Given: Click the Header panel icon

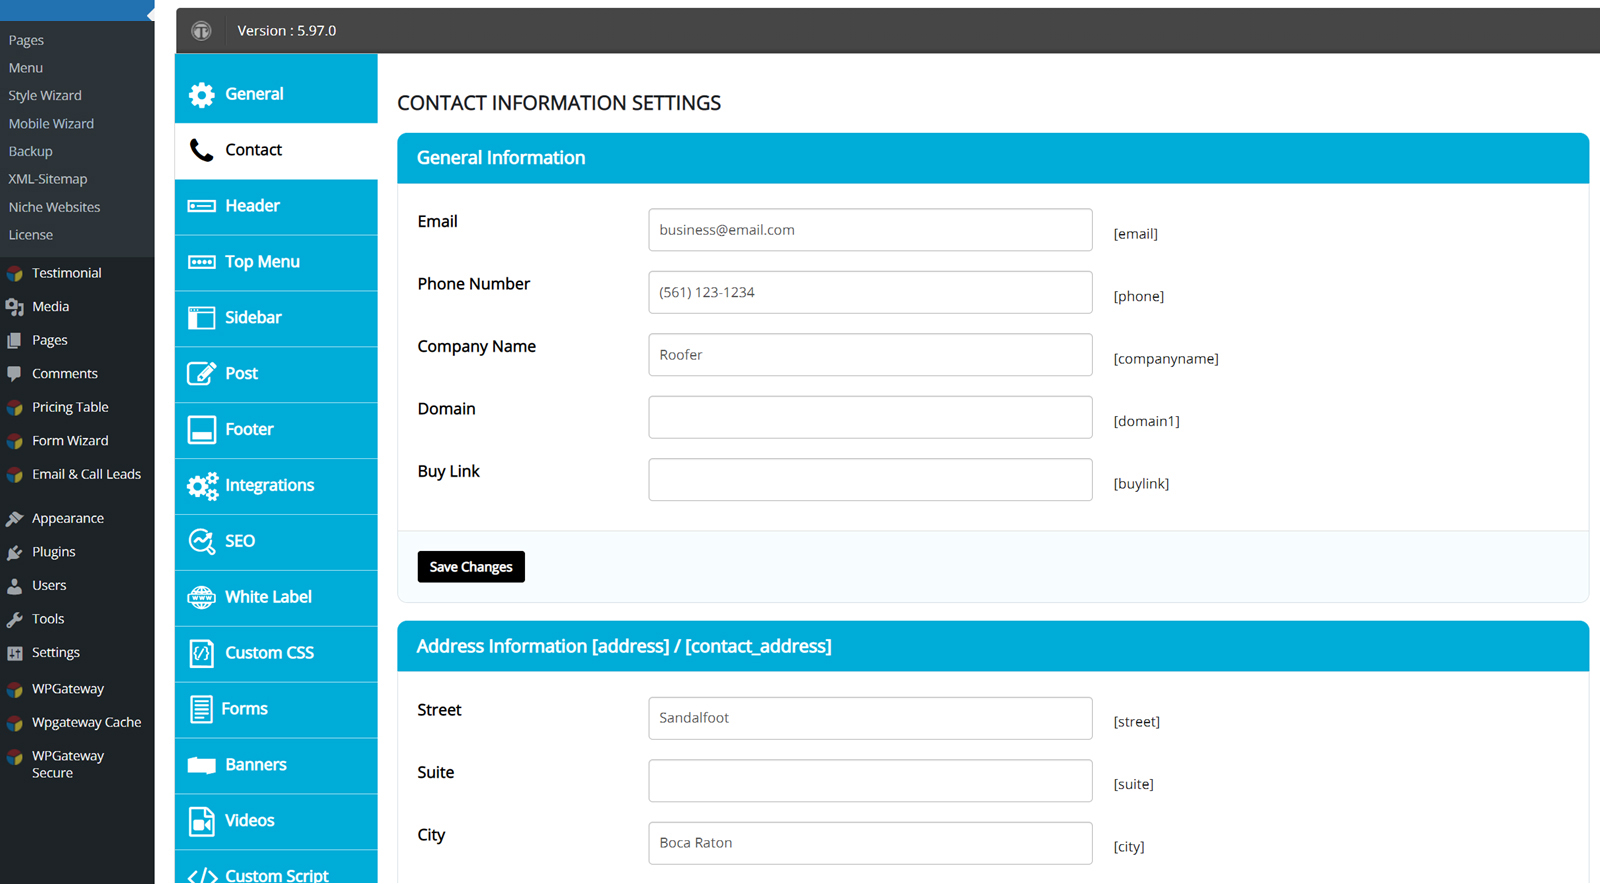Looking at the screenshot, I should click(201, 206).
